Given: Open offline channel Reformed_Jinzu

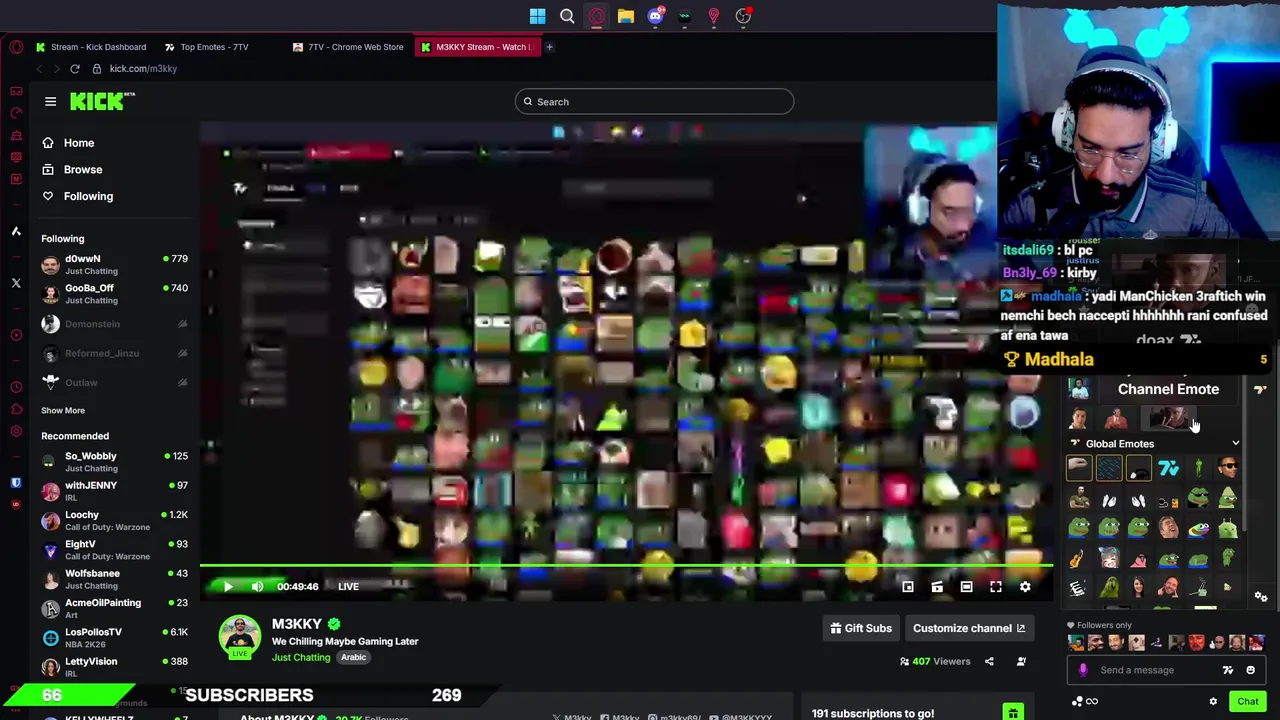Looking at the screenshot, I should point(114,353).
